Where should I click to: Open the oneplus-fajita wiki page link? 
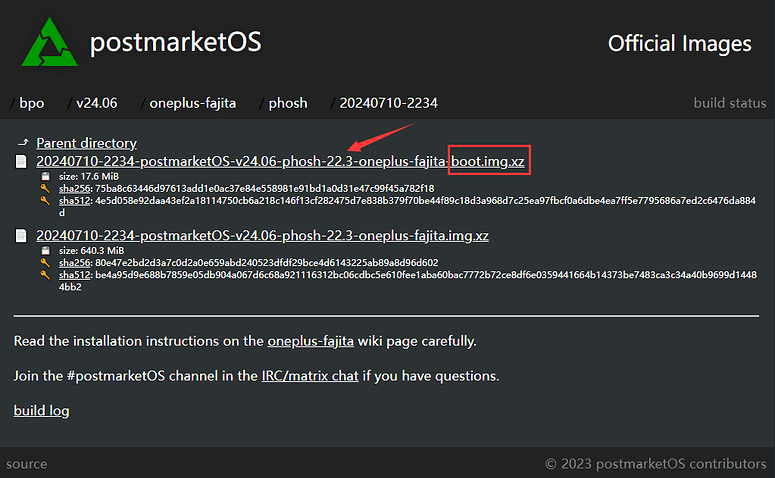coord(310,341)
